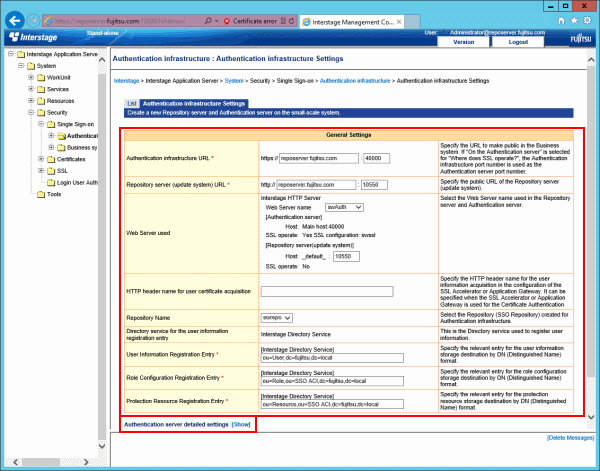This screenshot has width=600, height=471.
Task: Click the browser address bar URL
Action: point(122,21)
